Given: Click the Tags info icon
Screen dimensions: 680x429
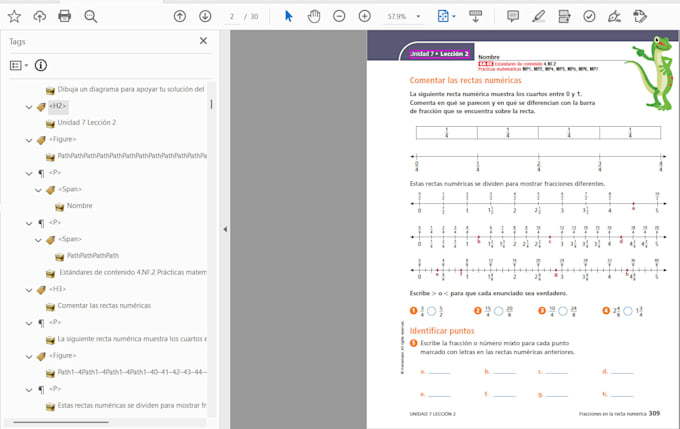Looking at the screenshot, I should point(41,65).
